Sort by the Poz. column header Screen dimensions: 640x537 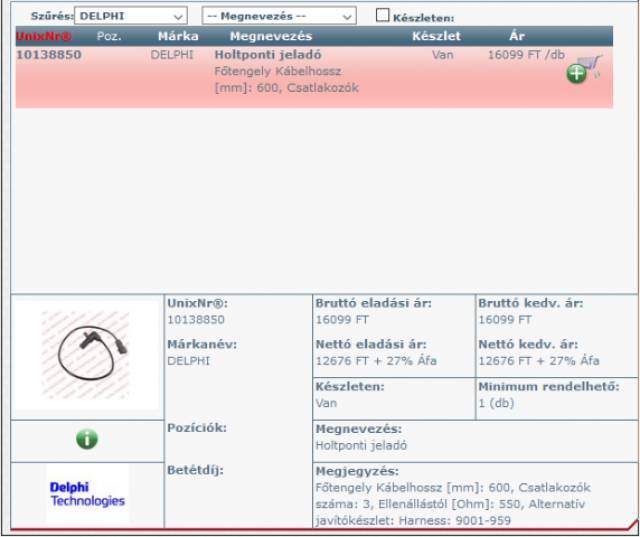point(109,36)
